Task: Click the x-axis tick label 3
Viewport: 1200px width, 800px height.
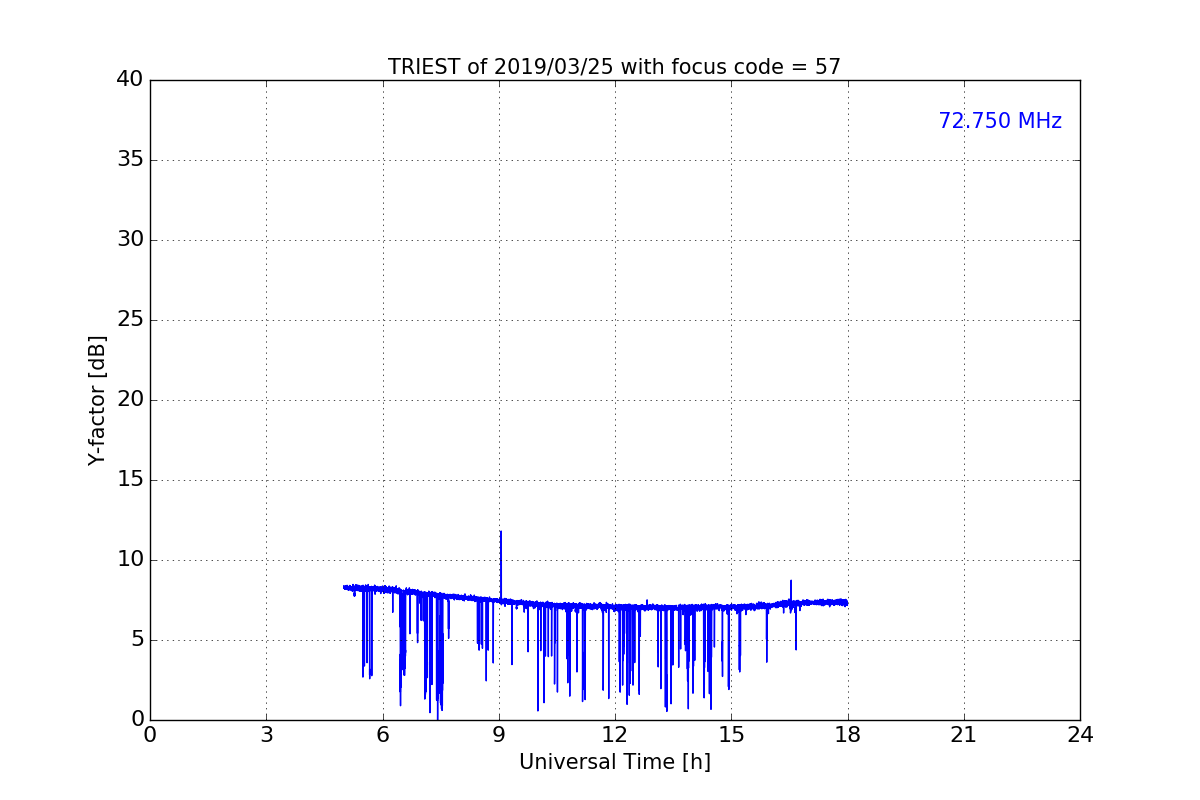Action: 266,735
